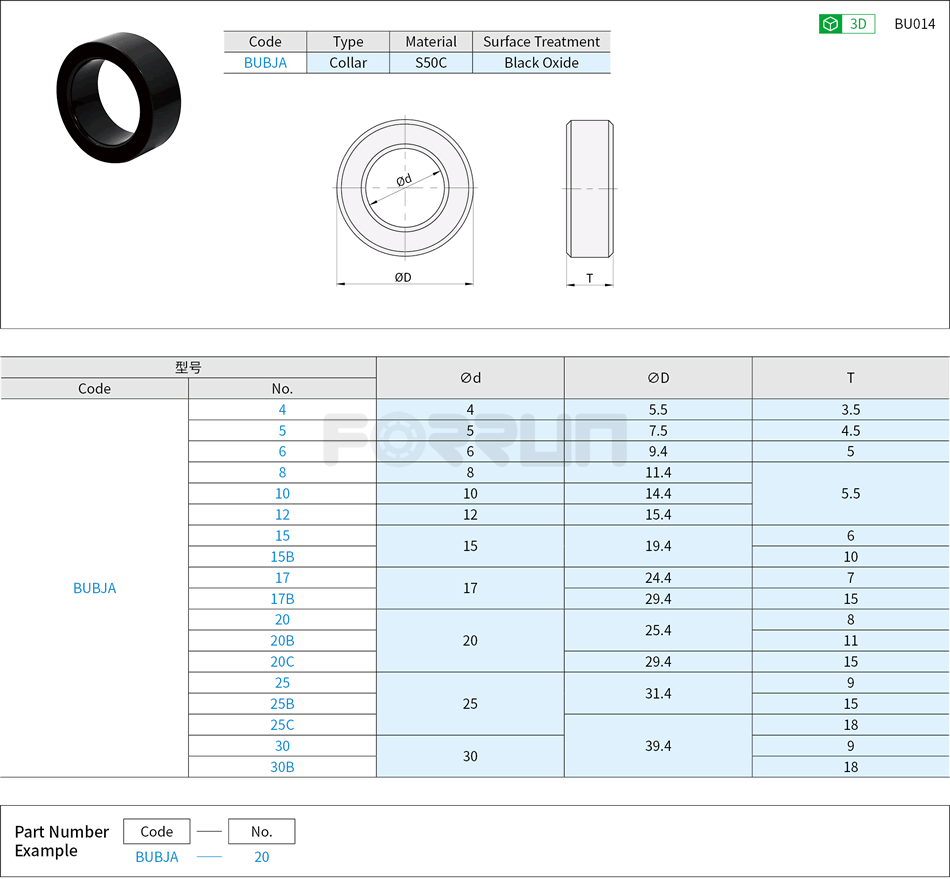Select model No. 4
Screen dimensions: 950x879
(282, 410)
